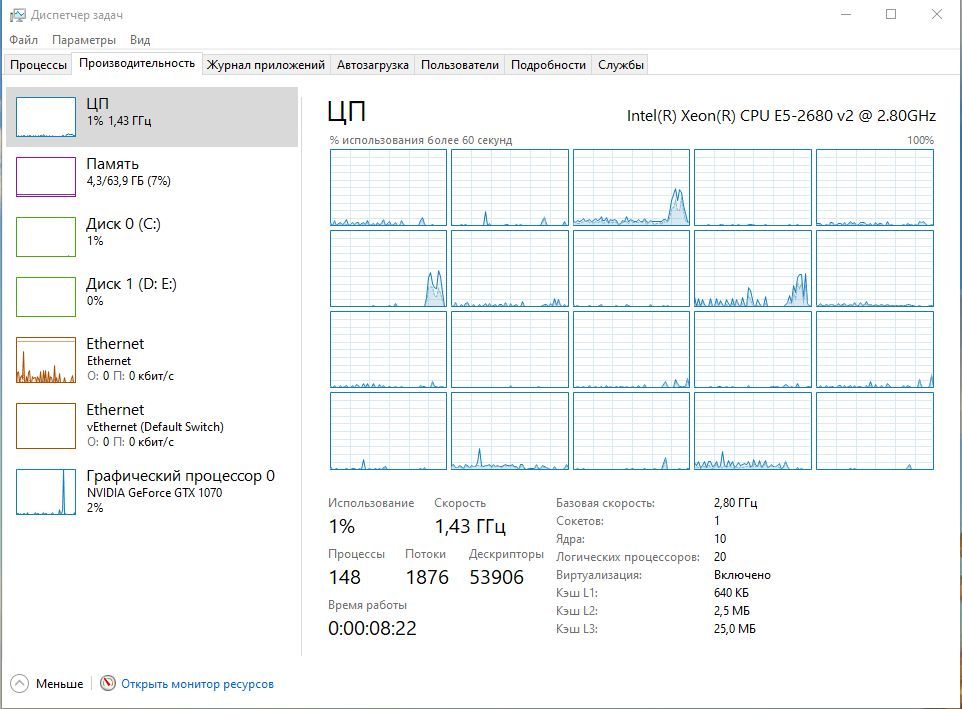Switch to the Процессы tab
Image resolution: width=962 pixels, height=709 pixels.
tap(38, 65)
